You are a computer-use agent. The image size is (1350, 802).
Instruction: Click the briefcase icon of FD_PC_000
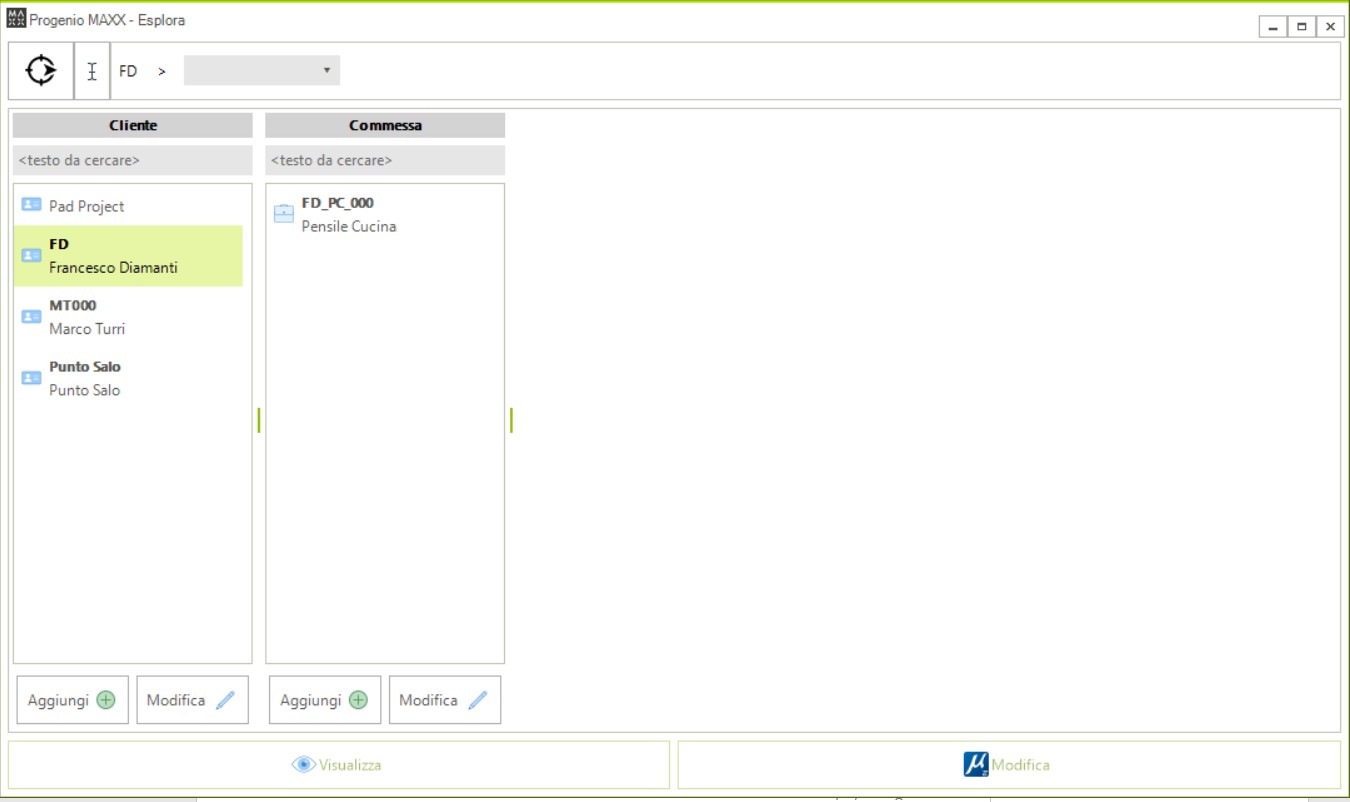coord(284,213)
